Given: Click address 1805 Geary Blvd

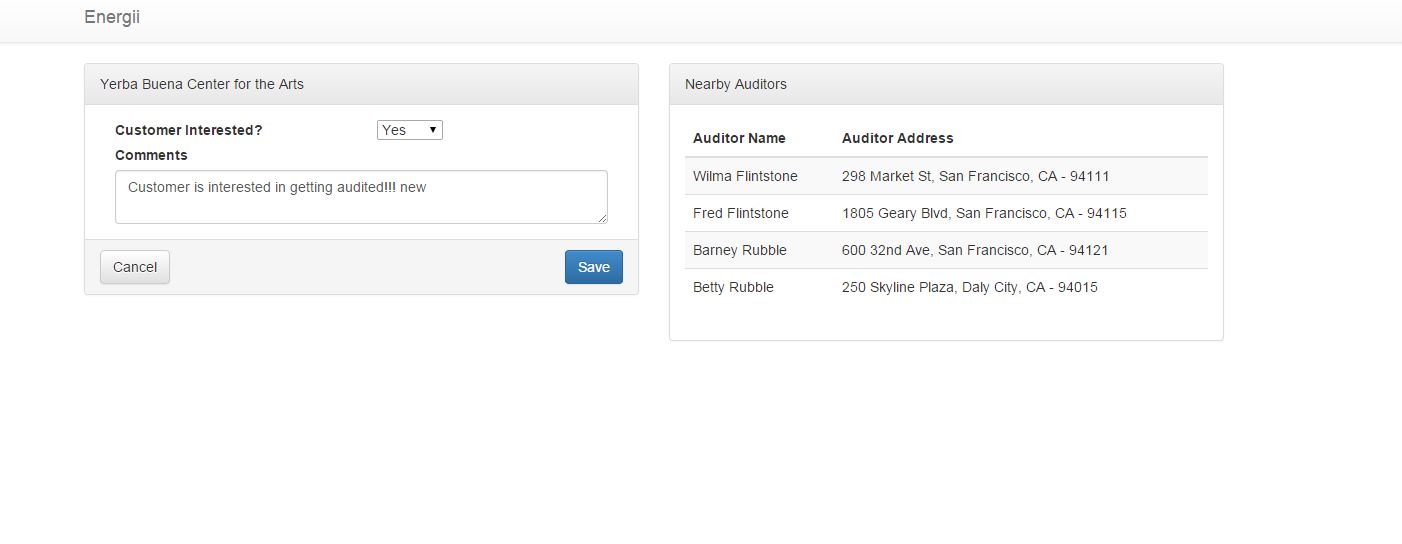Looking at the screenshot, I should click(x=984, y=213).
